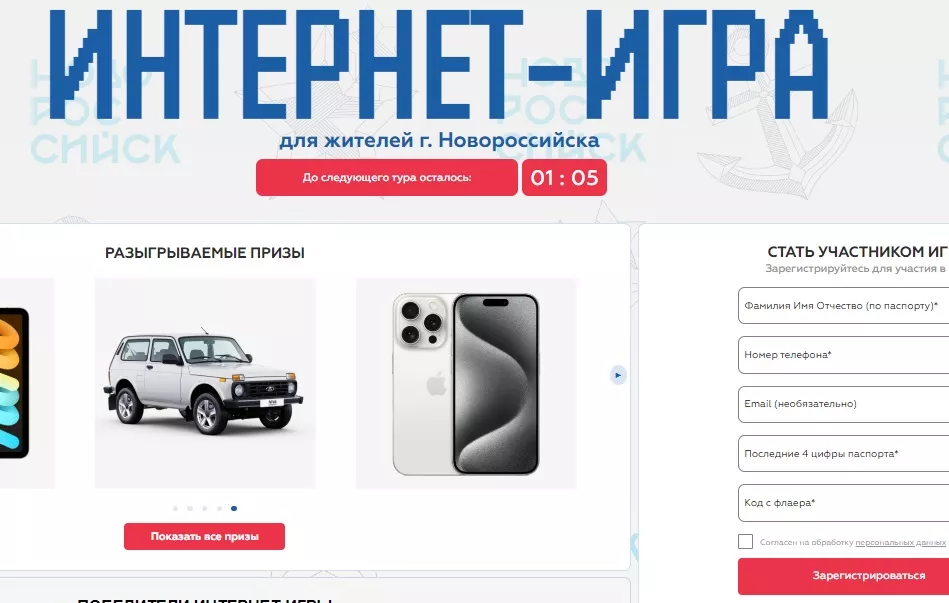This screenshot has height=603, width=949.
Task: Click the 'Зарегистрироваться' button
Action: tap(844, 576)
